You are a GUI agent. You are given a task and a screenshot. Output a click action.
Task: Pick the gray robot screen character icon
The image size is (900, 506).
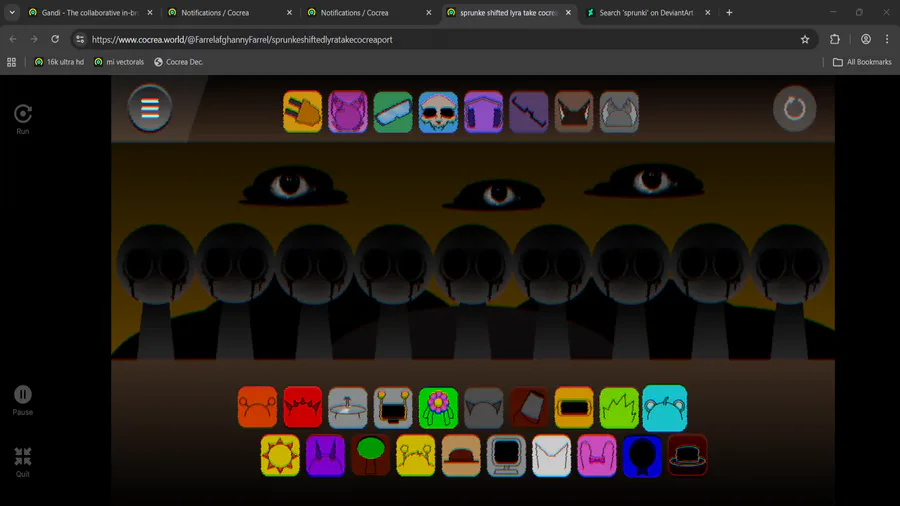(393, 407)
